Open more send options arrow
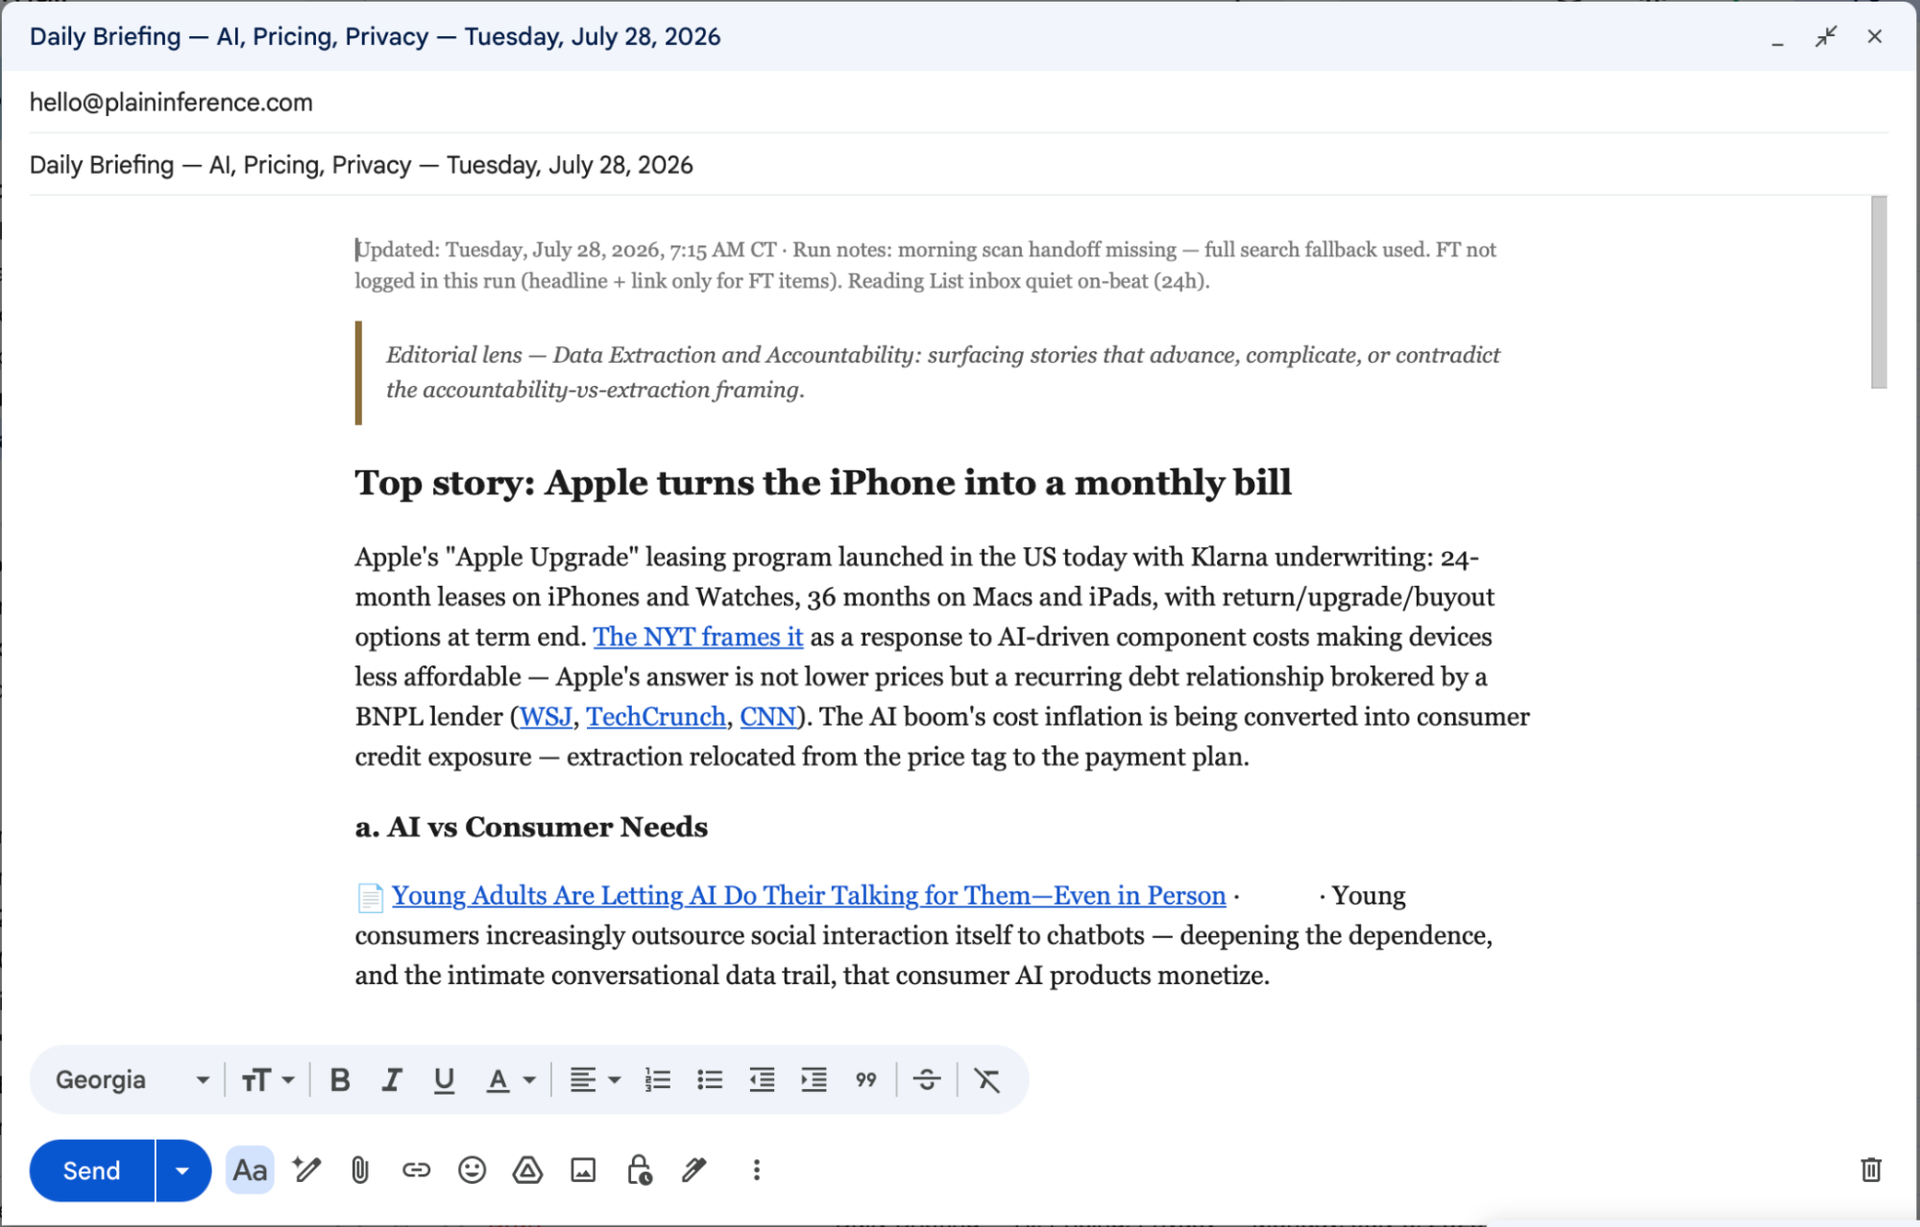1920x1227 pixels. (x=183, y=1170)
